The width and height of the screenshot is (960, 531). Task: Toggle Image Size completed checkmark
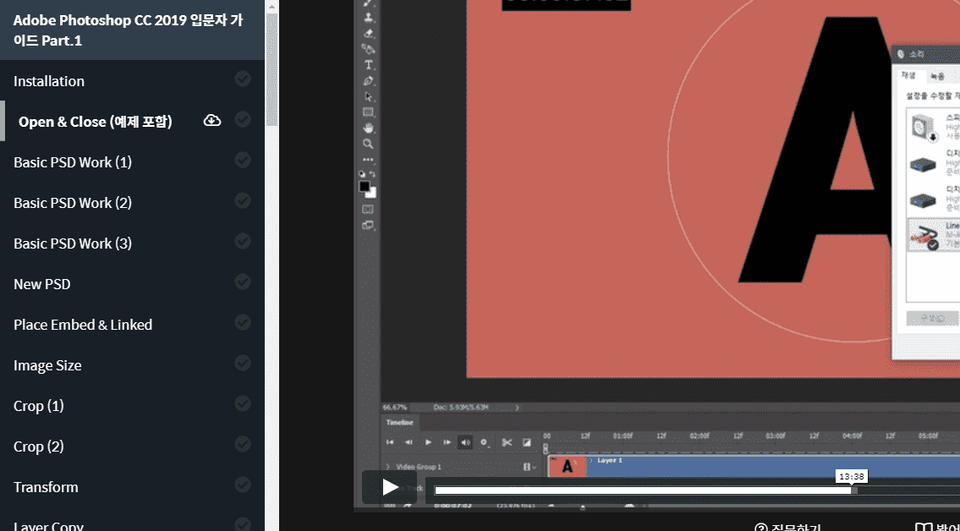[x=242, y=363]
